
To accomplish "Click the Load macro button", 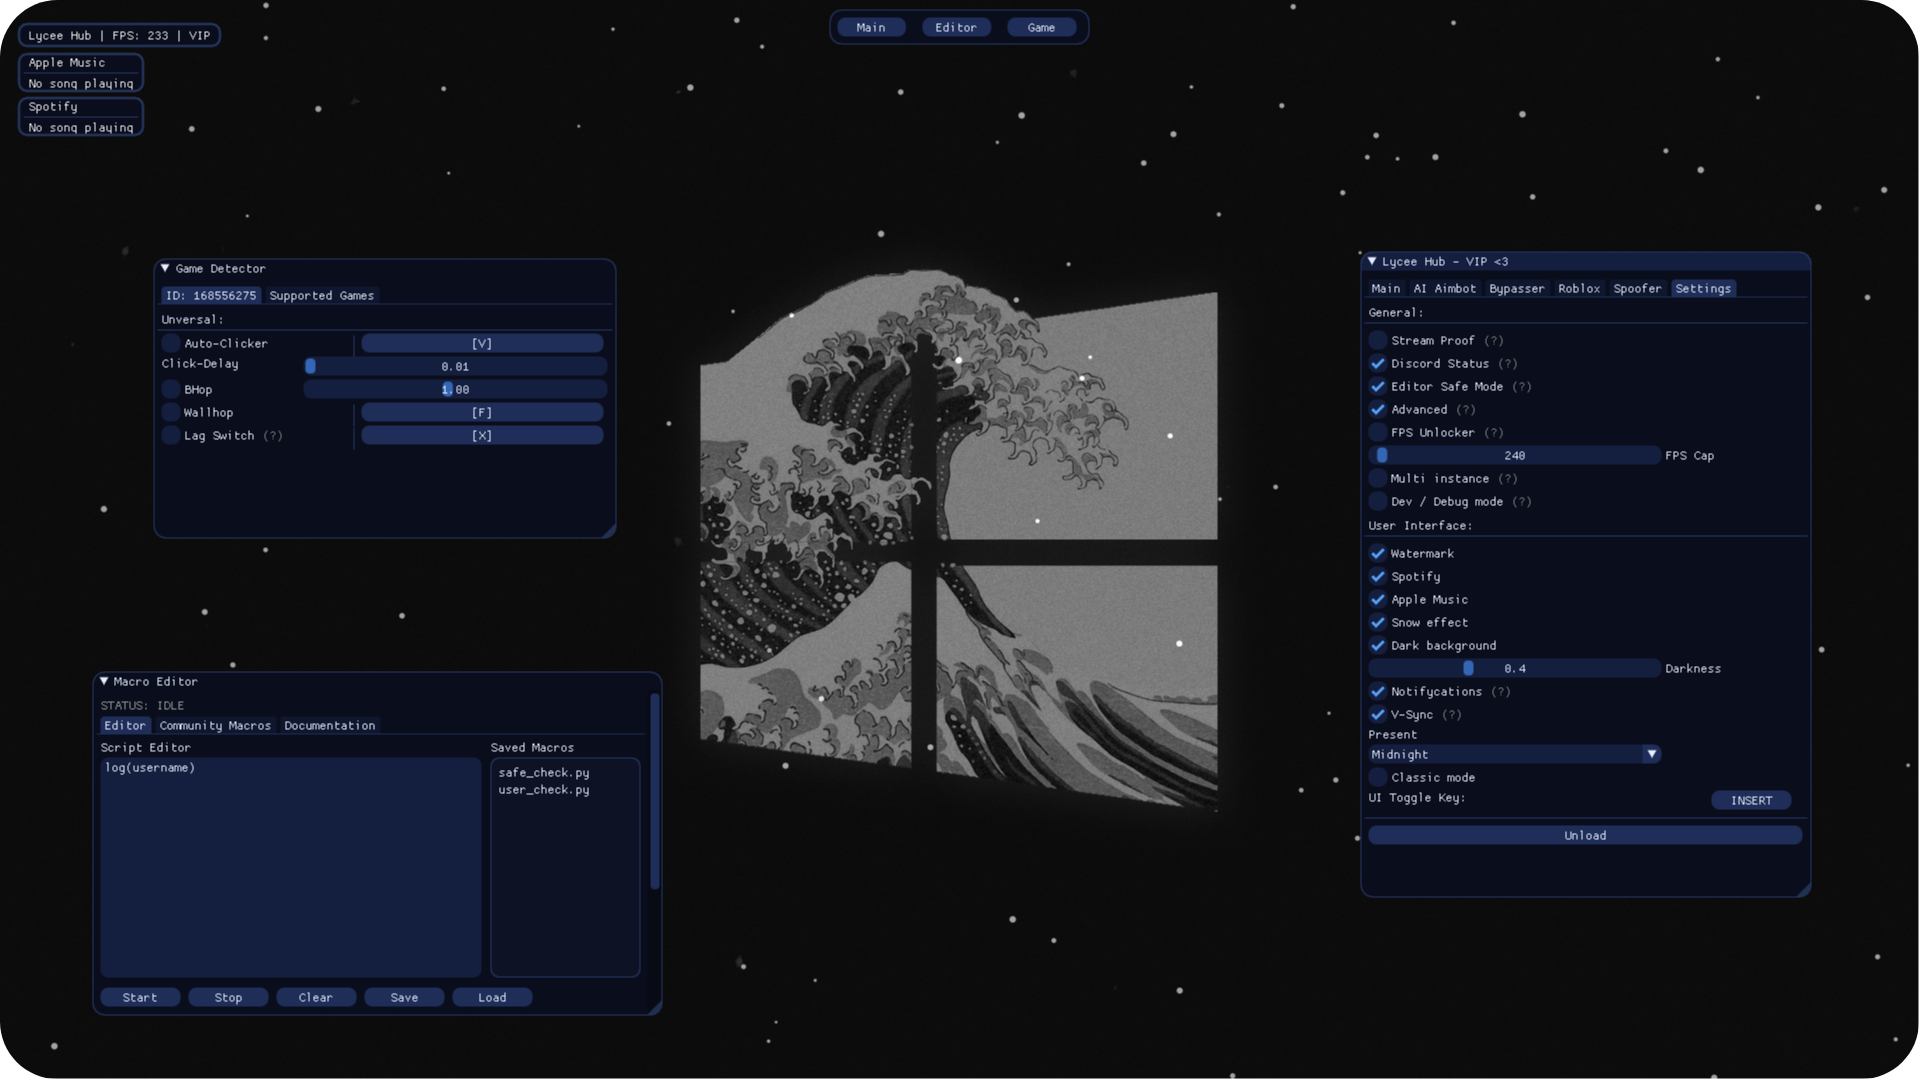I will 492,997.
